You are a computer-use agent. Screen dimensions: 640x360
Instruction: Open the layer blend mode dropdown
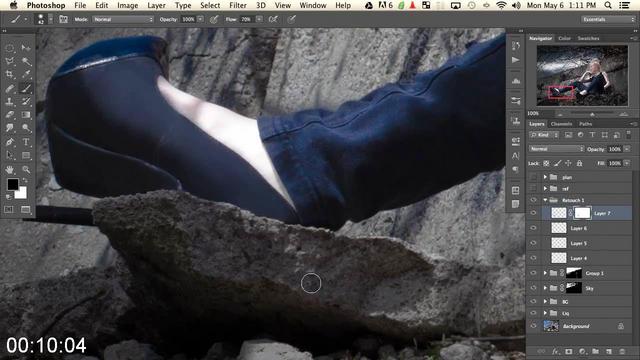tap(557, 149)
